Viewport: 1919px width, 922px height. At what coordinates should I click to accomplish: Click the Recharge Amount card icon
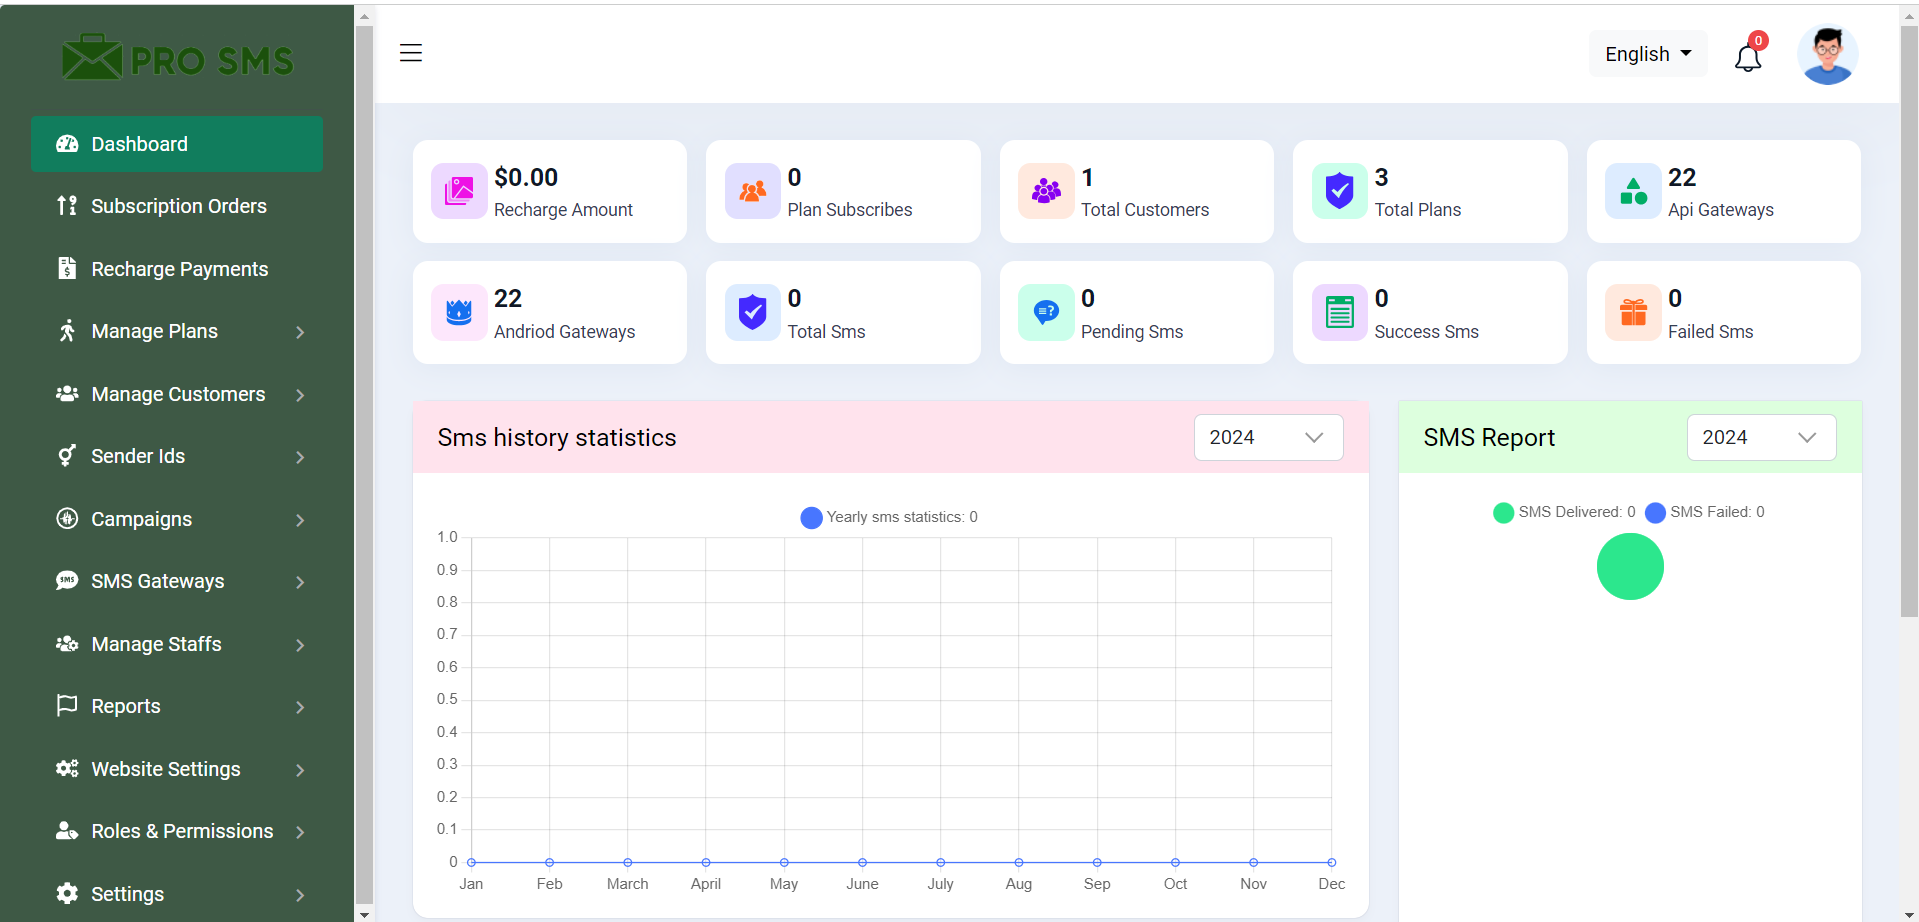[x=459, y=191]
